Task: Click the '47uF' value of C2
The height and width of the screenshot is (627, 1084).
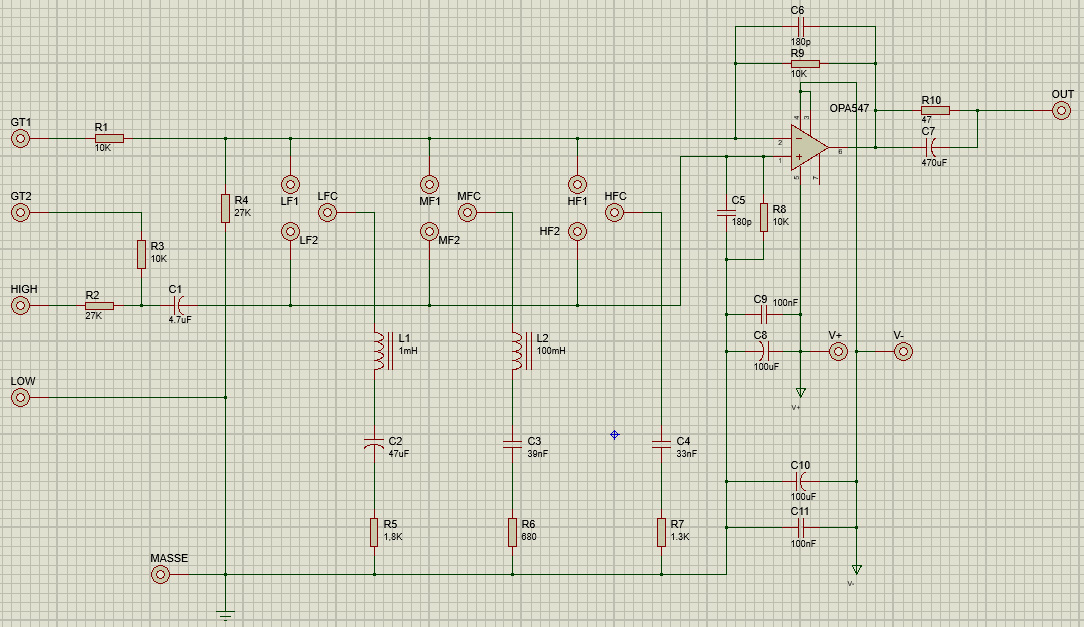Action: coord(399,453)
